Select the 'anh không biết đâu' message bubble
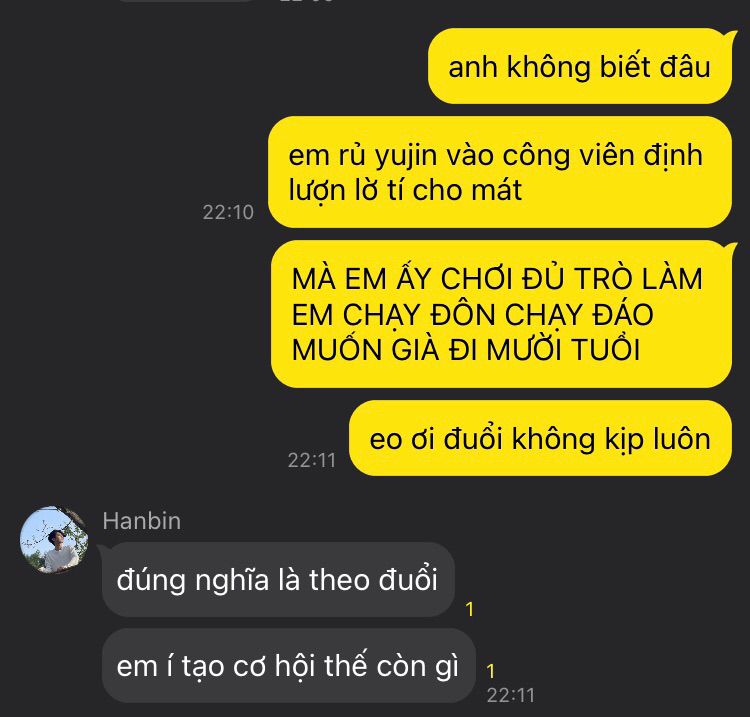The width and height of the screenshot is (750, 717). point(580,66)
